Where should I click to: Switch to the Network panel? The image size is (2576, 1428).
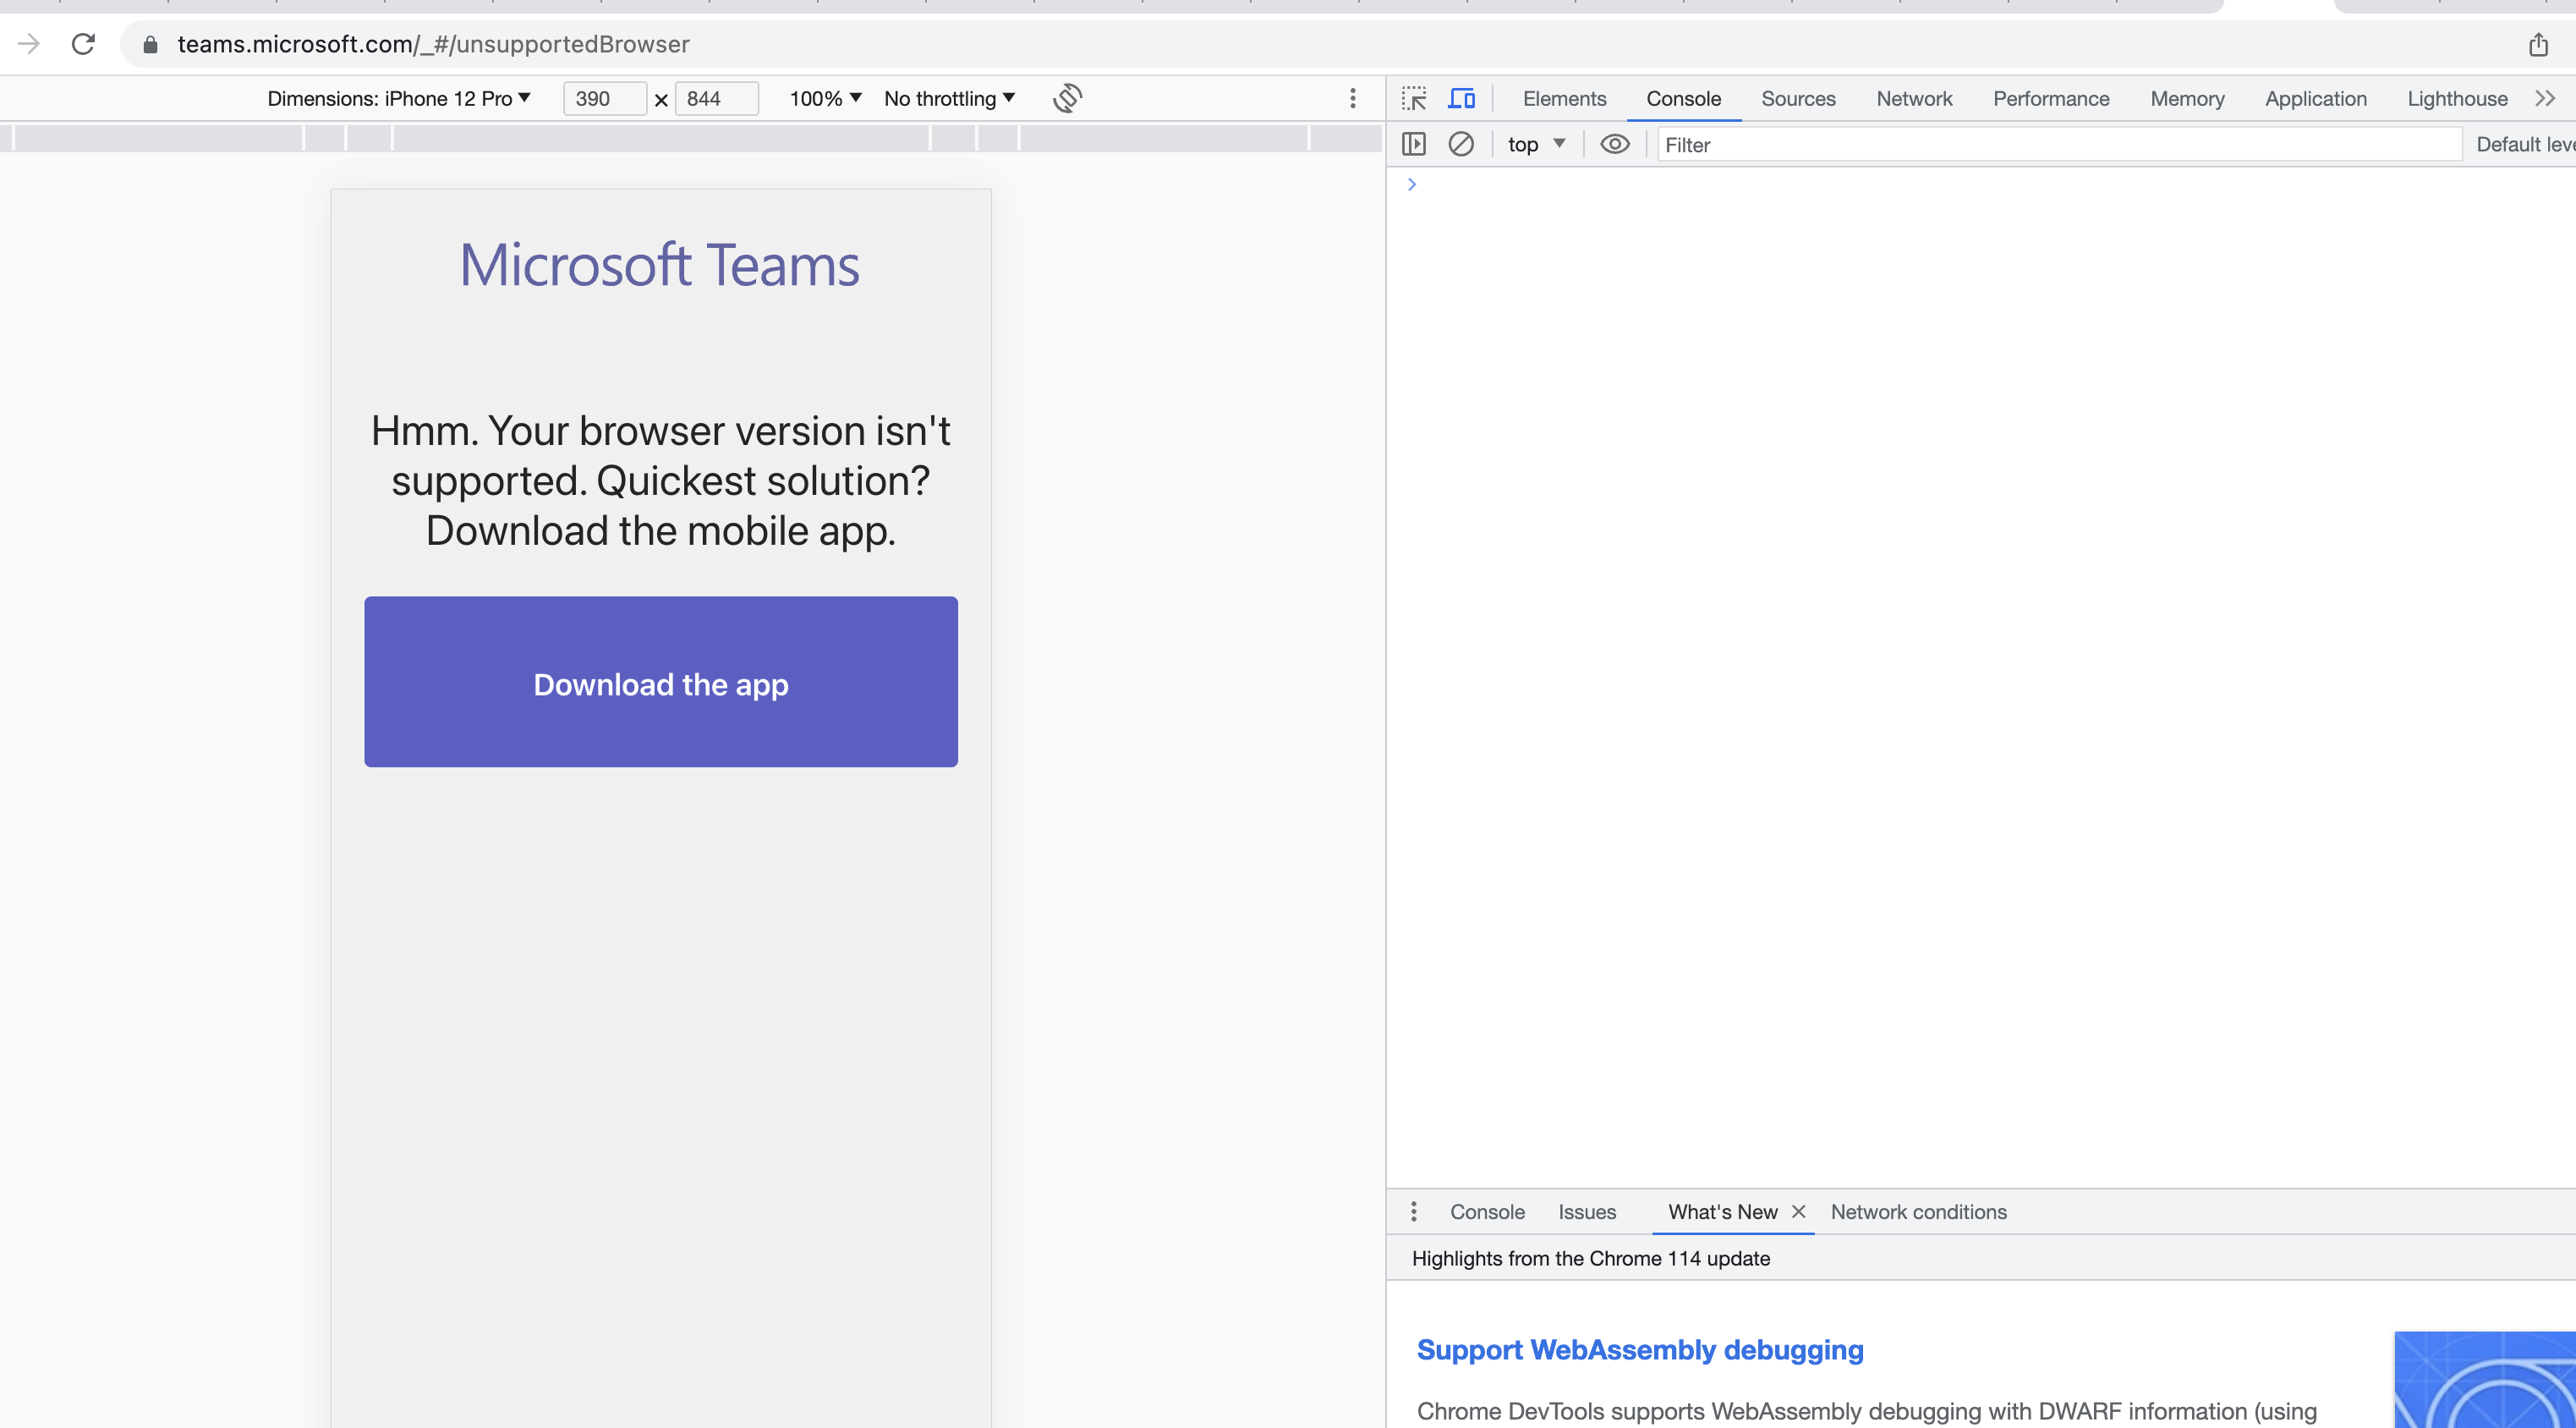(1913, 98)
